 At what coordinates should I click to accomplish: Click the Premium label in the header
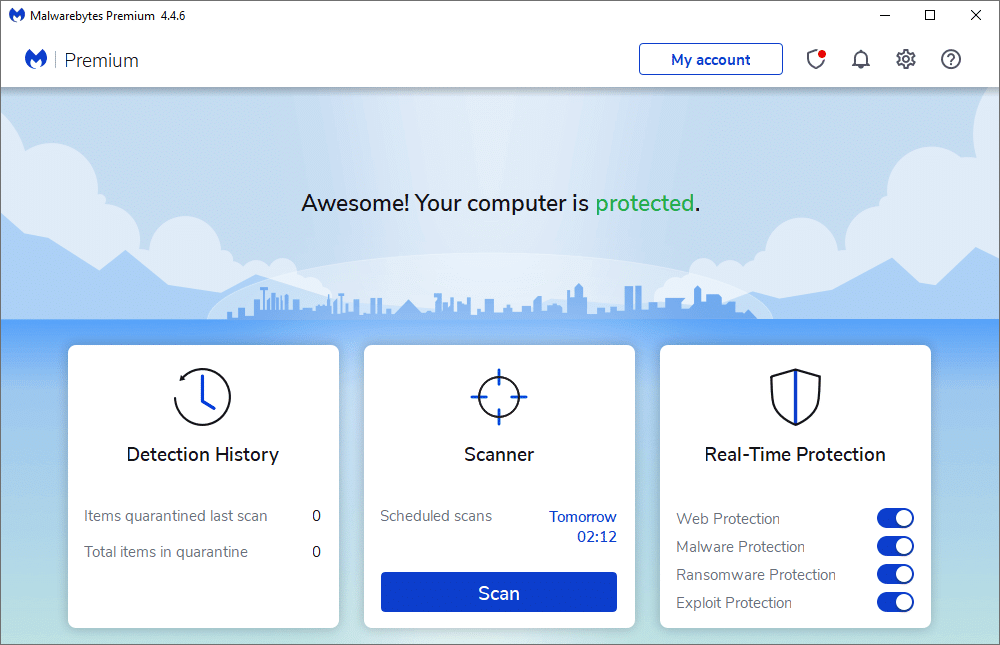click(101, 60)
